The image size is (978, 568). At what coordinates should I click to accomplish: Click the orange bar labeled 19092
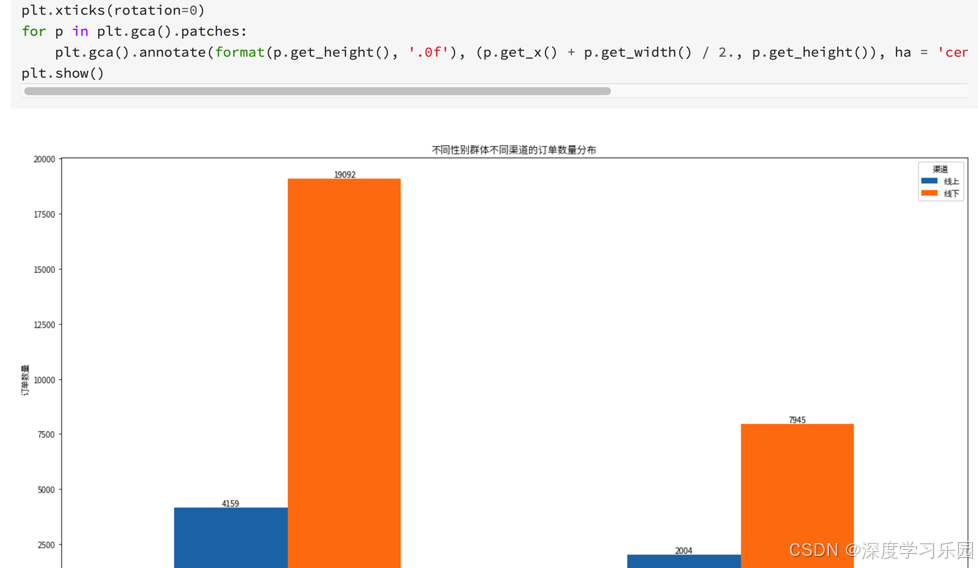pos(344,373)
